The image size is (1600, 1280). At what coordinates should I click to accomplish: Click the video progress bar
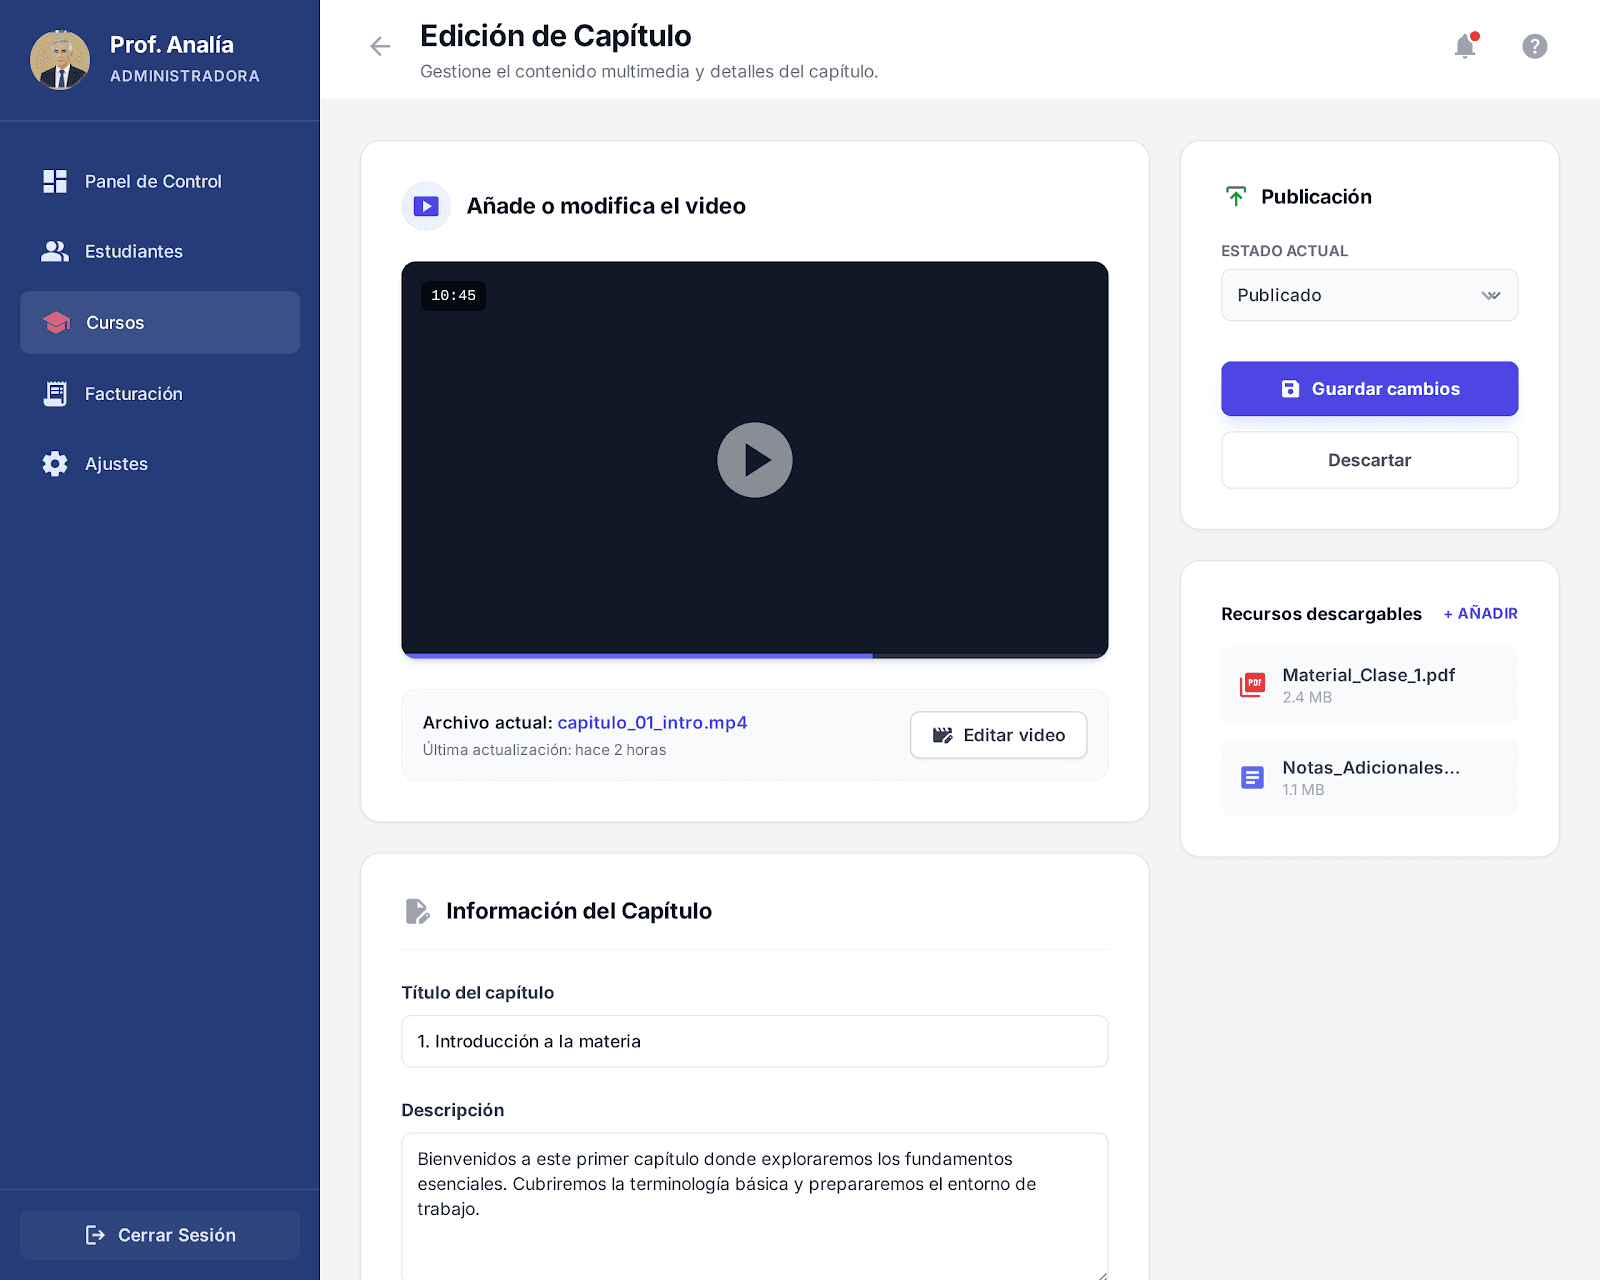coord(755,656)
